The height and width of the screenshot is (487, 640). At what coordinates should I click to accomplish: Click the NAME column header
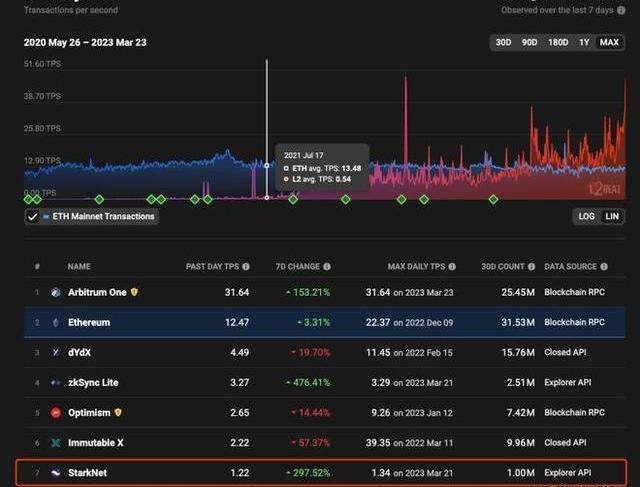point(79,267)
